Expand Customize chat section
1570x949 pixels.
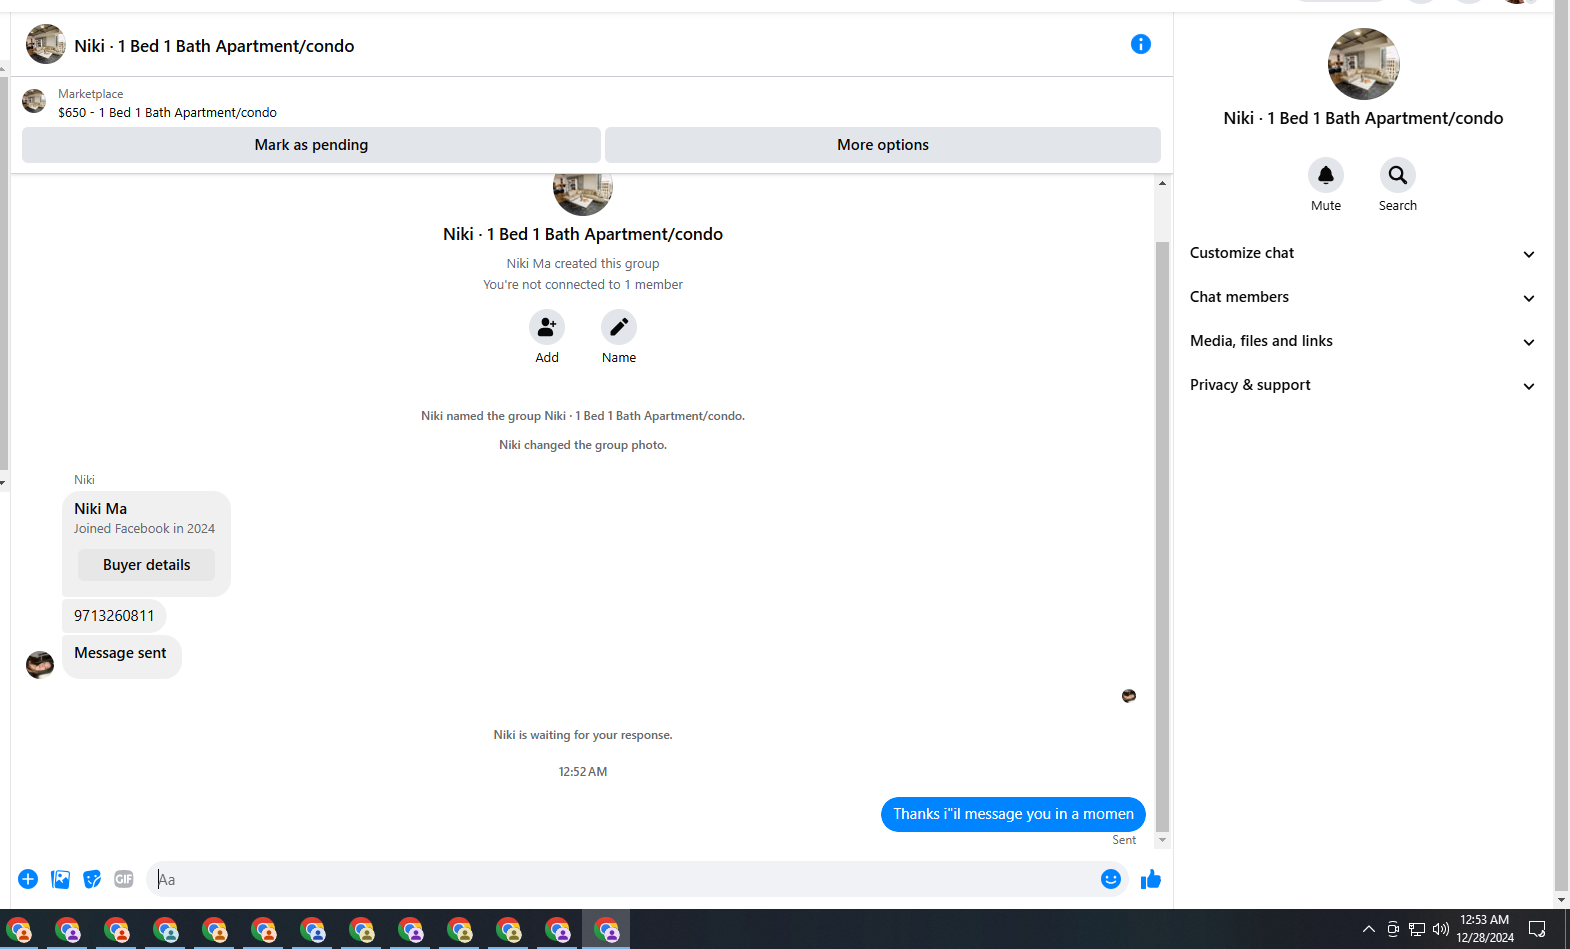1363,253
